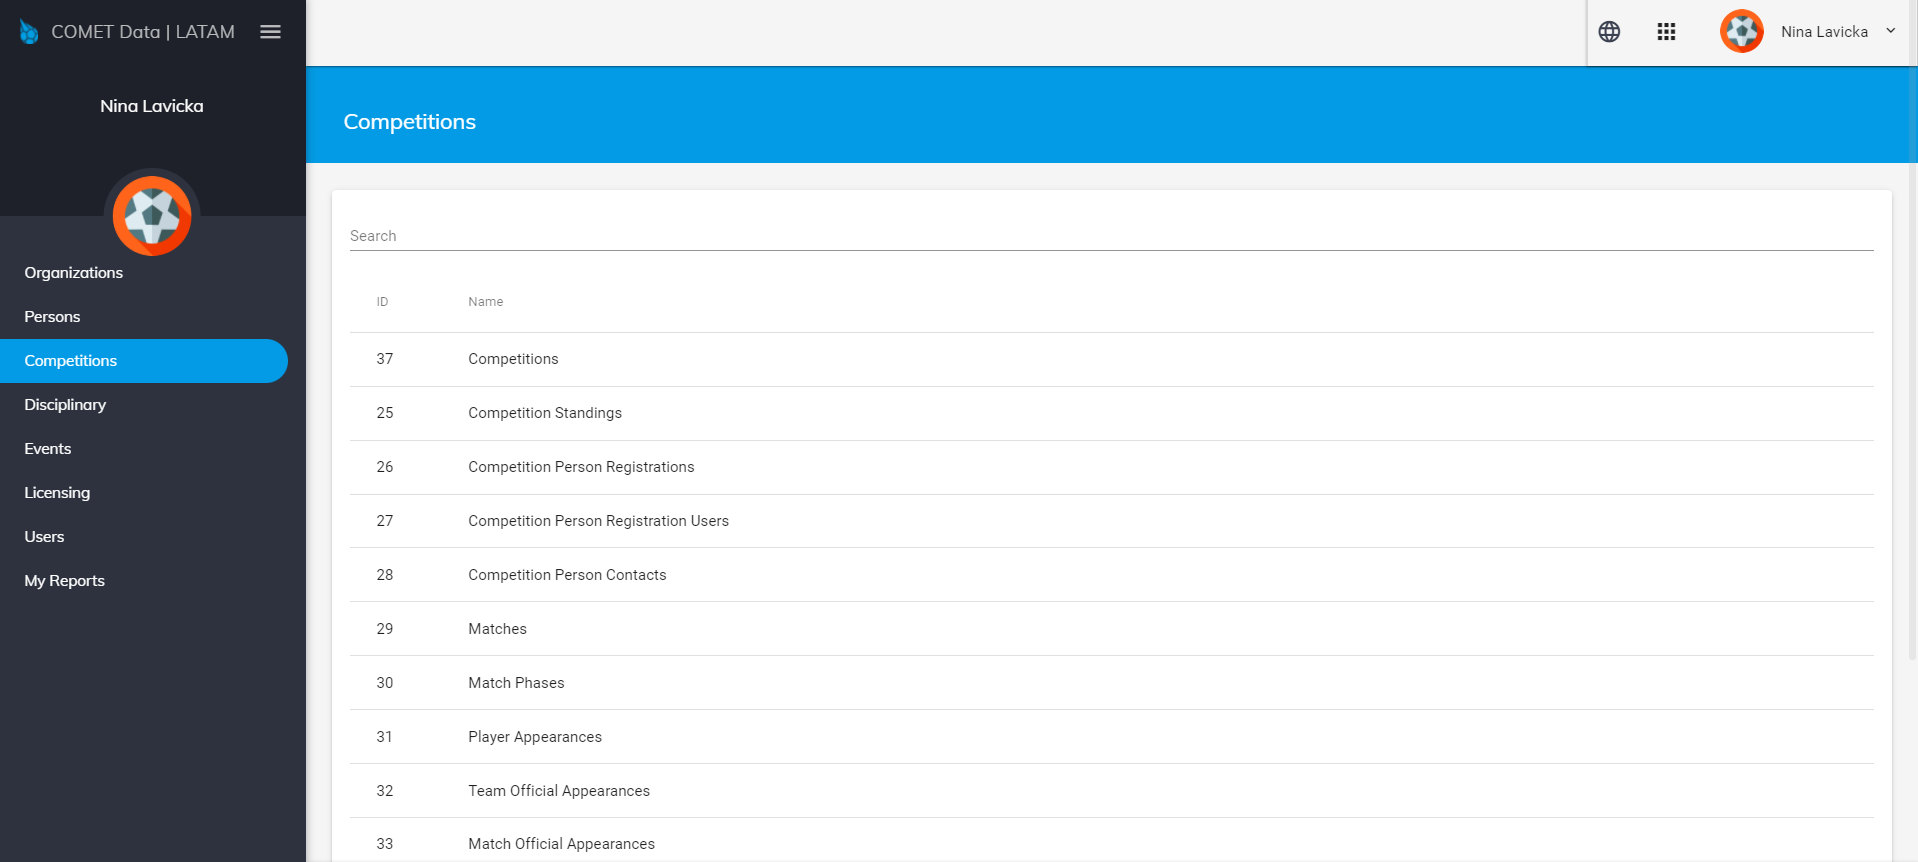Viewport: 1918px width, 862px height.
Task: Click the soccer ball avatar in top bar
Action: click(x=1741, y=32)
